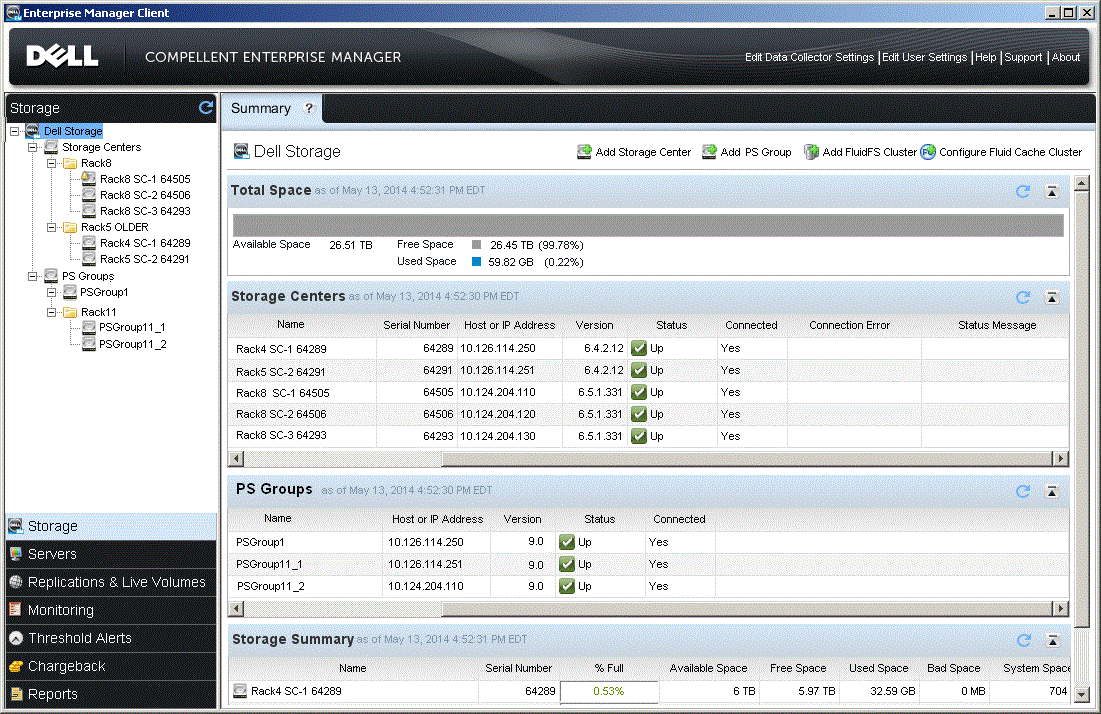This screenshot has height=714, width=1101.
Task: Click the Total Space usage bar
Action: [648, 225]
